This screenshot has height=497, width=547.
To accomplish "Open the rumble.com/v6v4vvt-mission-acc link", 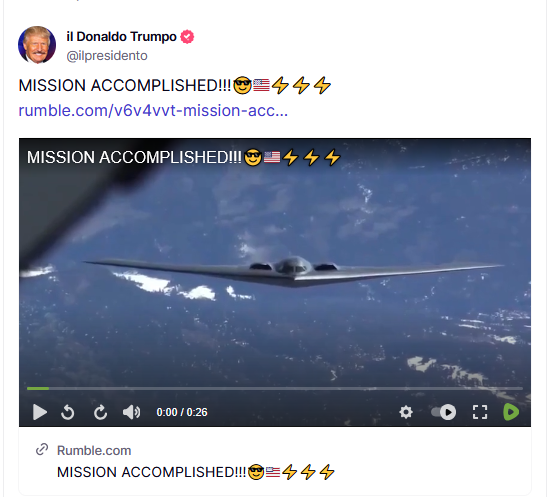I will 153,111.
